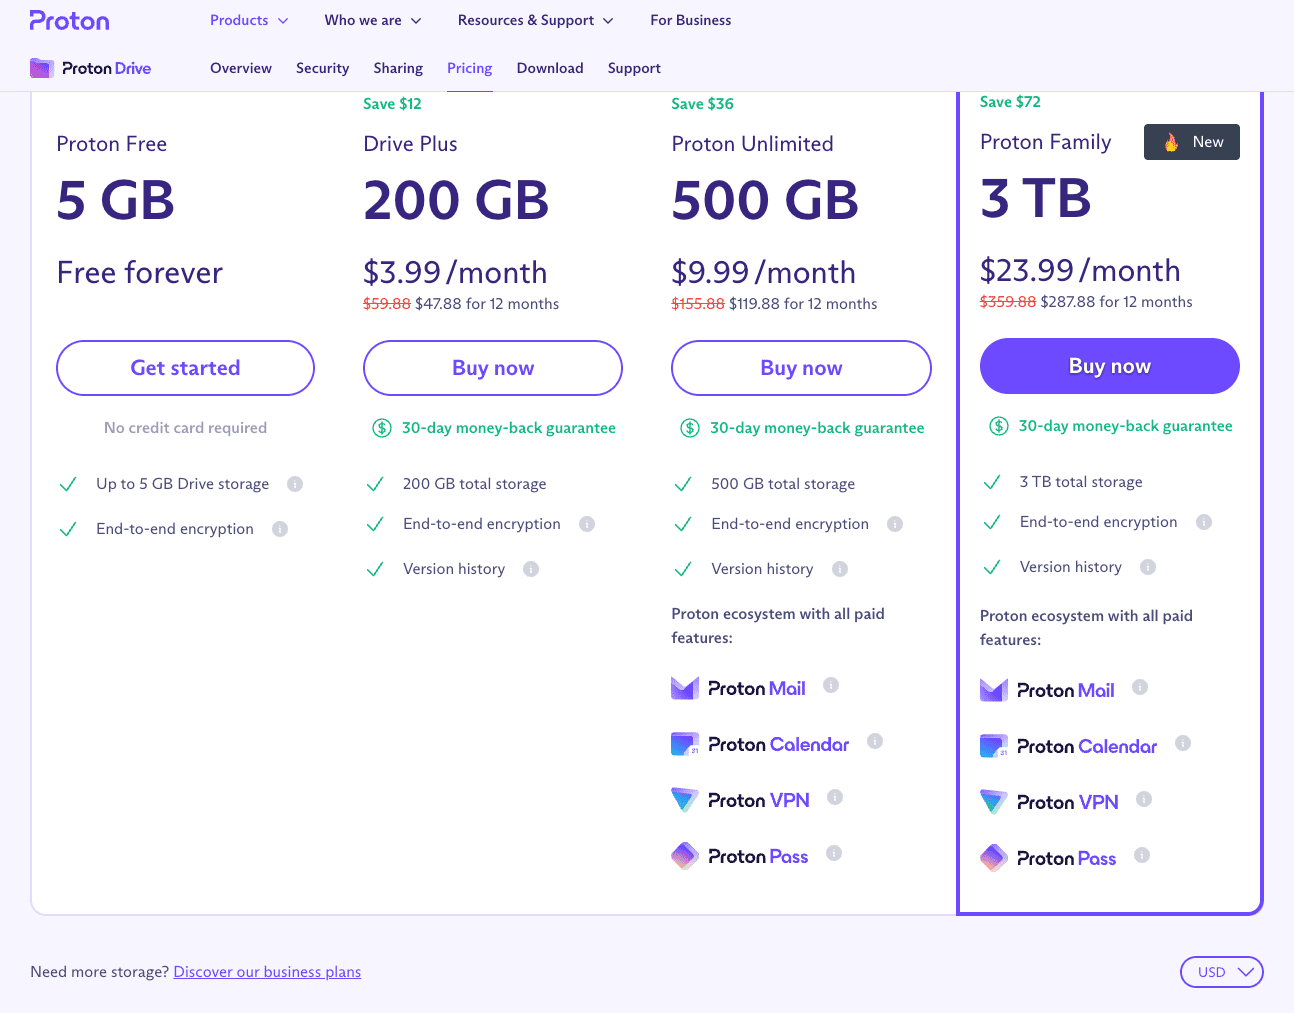This screenshot has height=1013, width=1294.
Task: Go to the Download tab
Action: pos(550,68)
